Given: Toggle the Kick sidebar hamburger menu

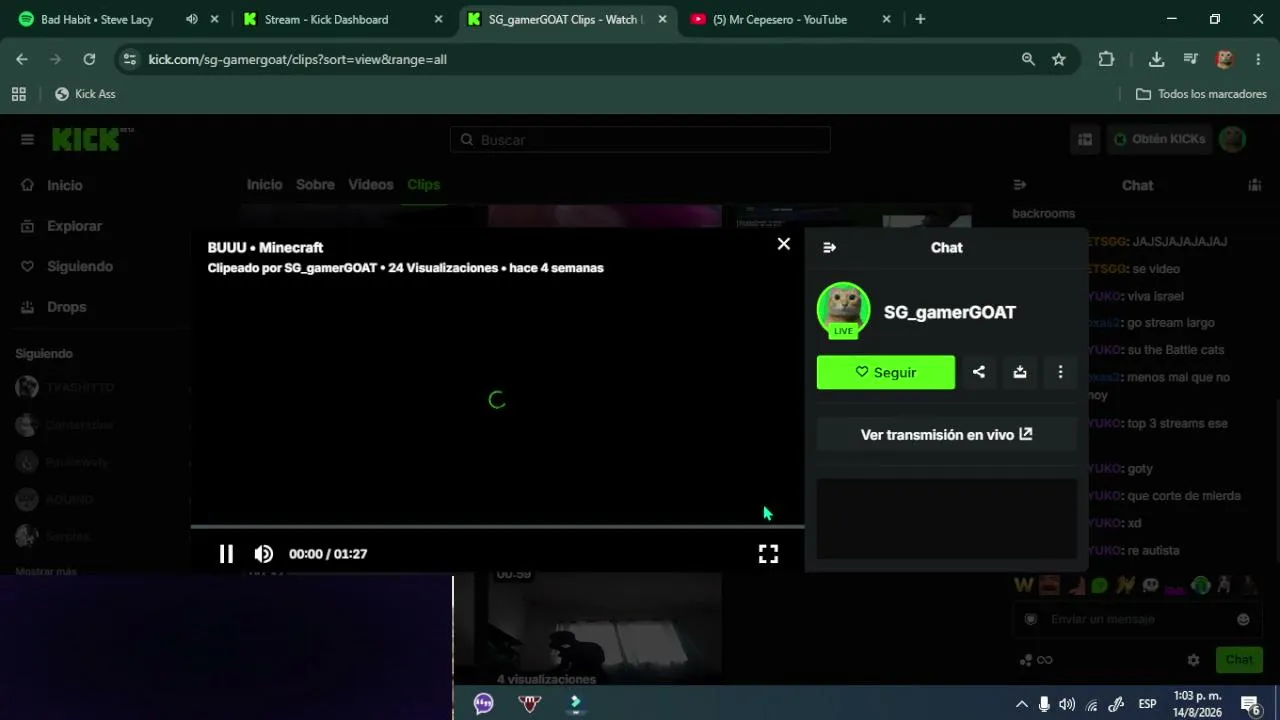Looking at the screenshot, I should (27, 140).
